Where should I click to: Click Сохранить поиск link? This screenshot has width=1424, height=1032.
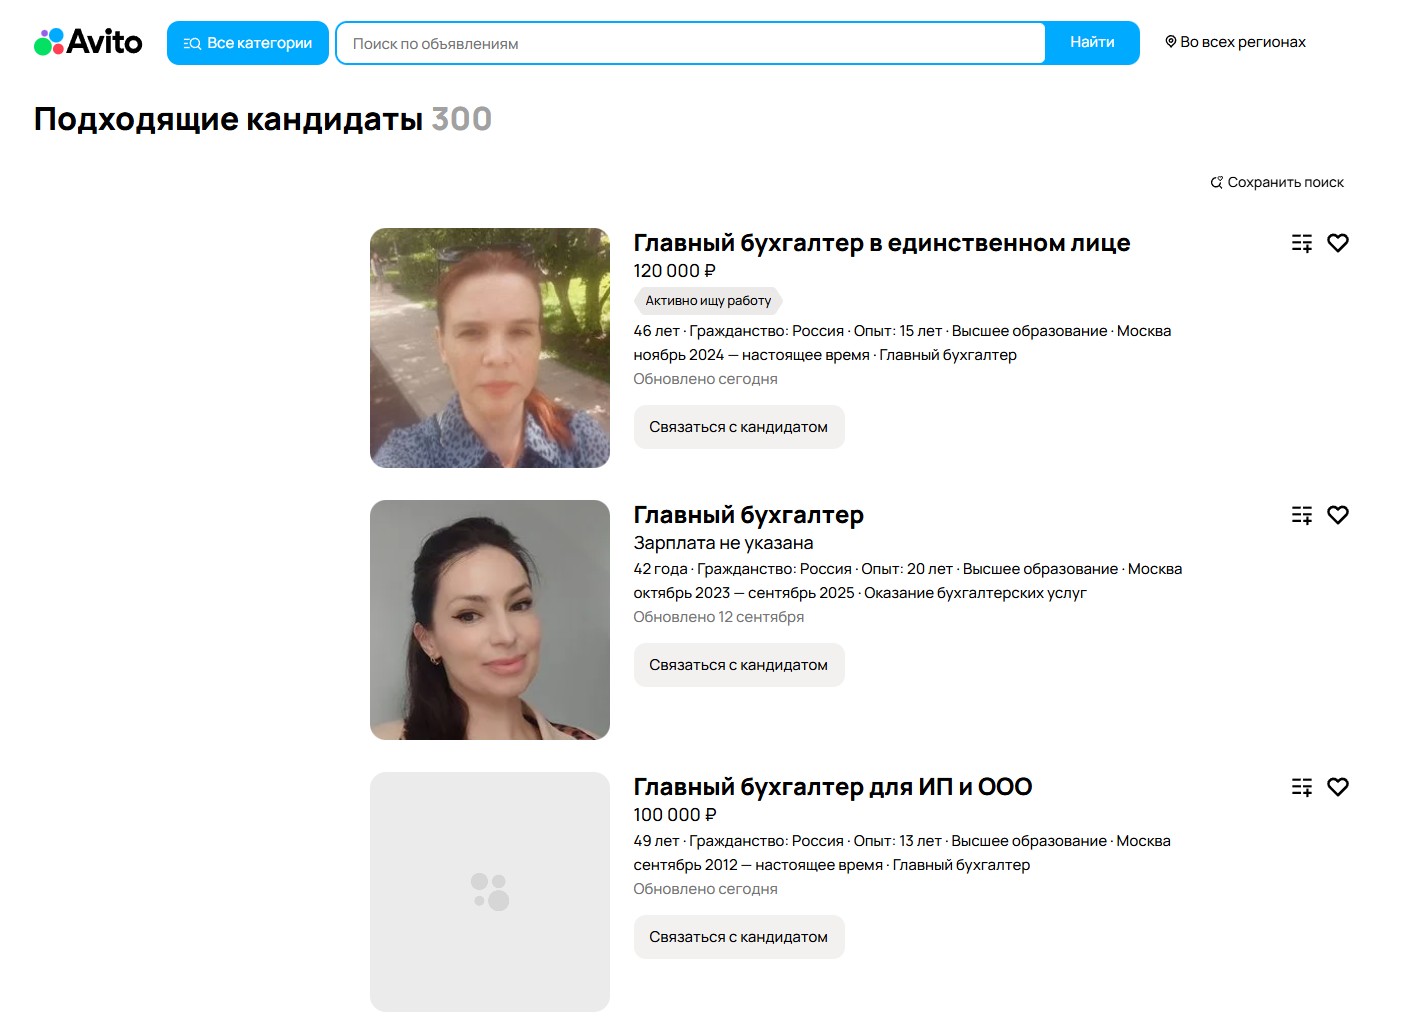pyautogui.click(x=1277, y=182)
